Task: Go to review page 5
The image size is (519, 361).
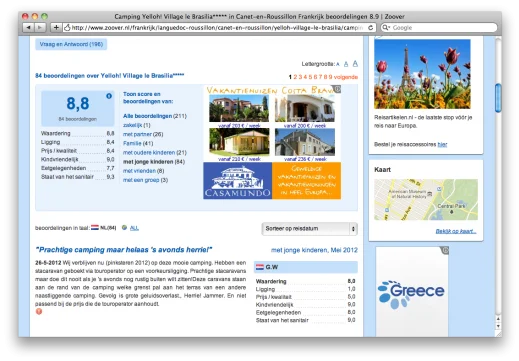Action: (x=310, y=77)
